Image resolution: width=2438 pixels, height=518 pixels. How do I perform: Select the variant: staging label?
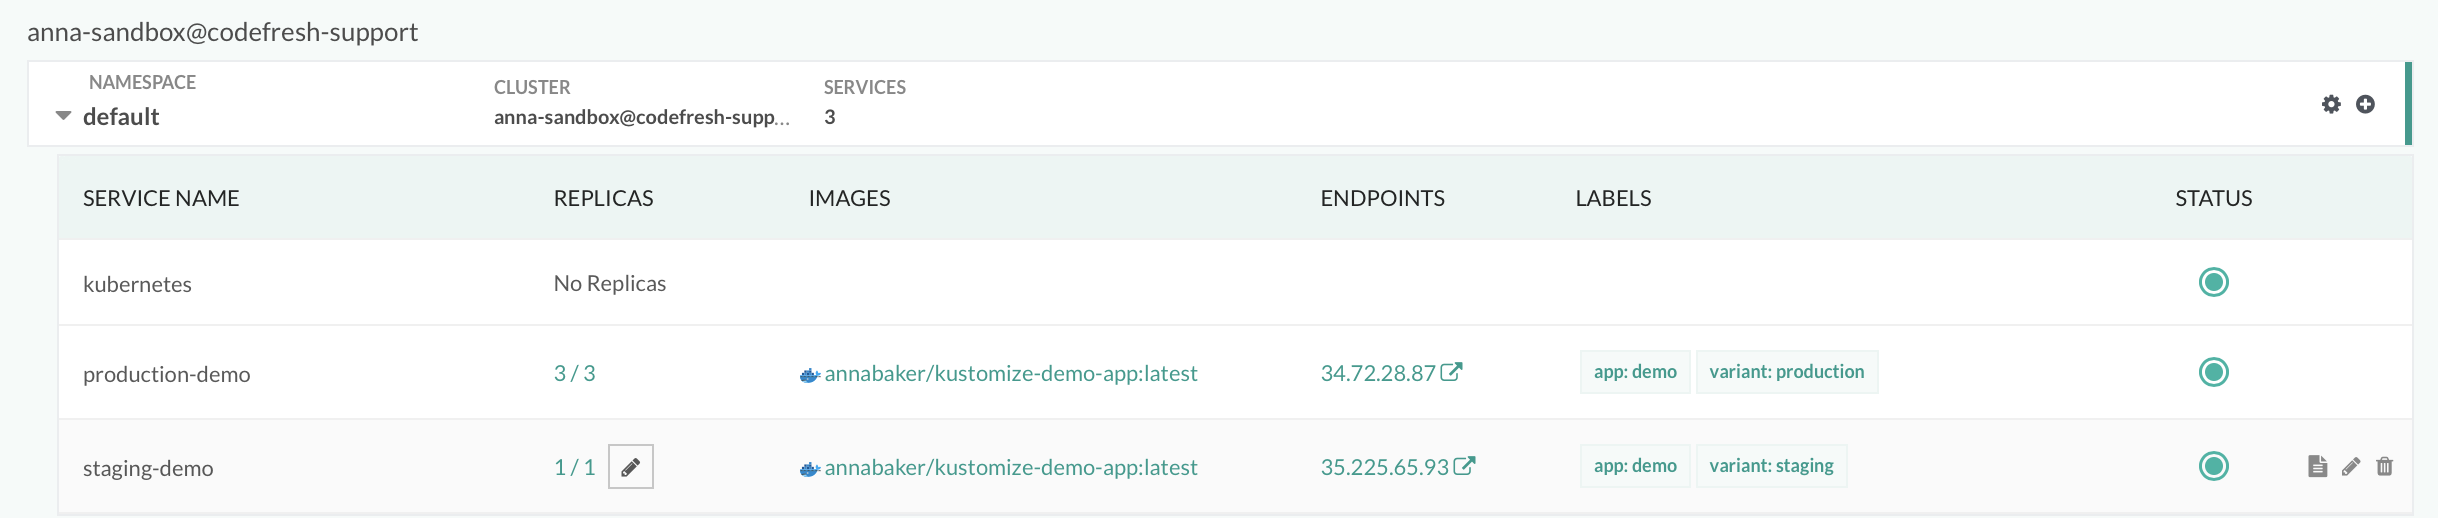[x=1771, y=466]
